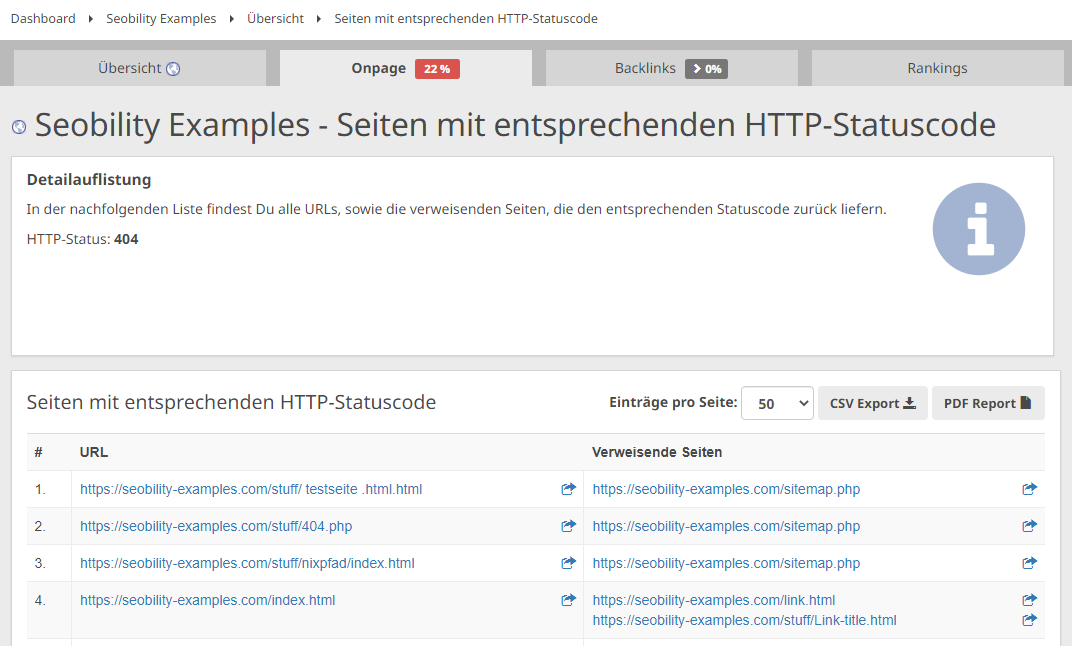Viewport: 1072px width, 646px height.
Task: Open external icon for sitemap.php in row 2
Action: 1030,526
